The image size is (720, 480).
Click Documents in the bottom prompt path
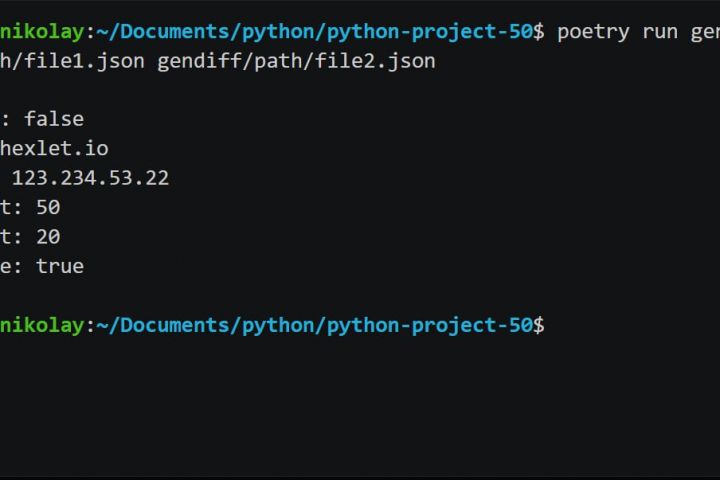(x=160, y=325)
